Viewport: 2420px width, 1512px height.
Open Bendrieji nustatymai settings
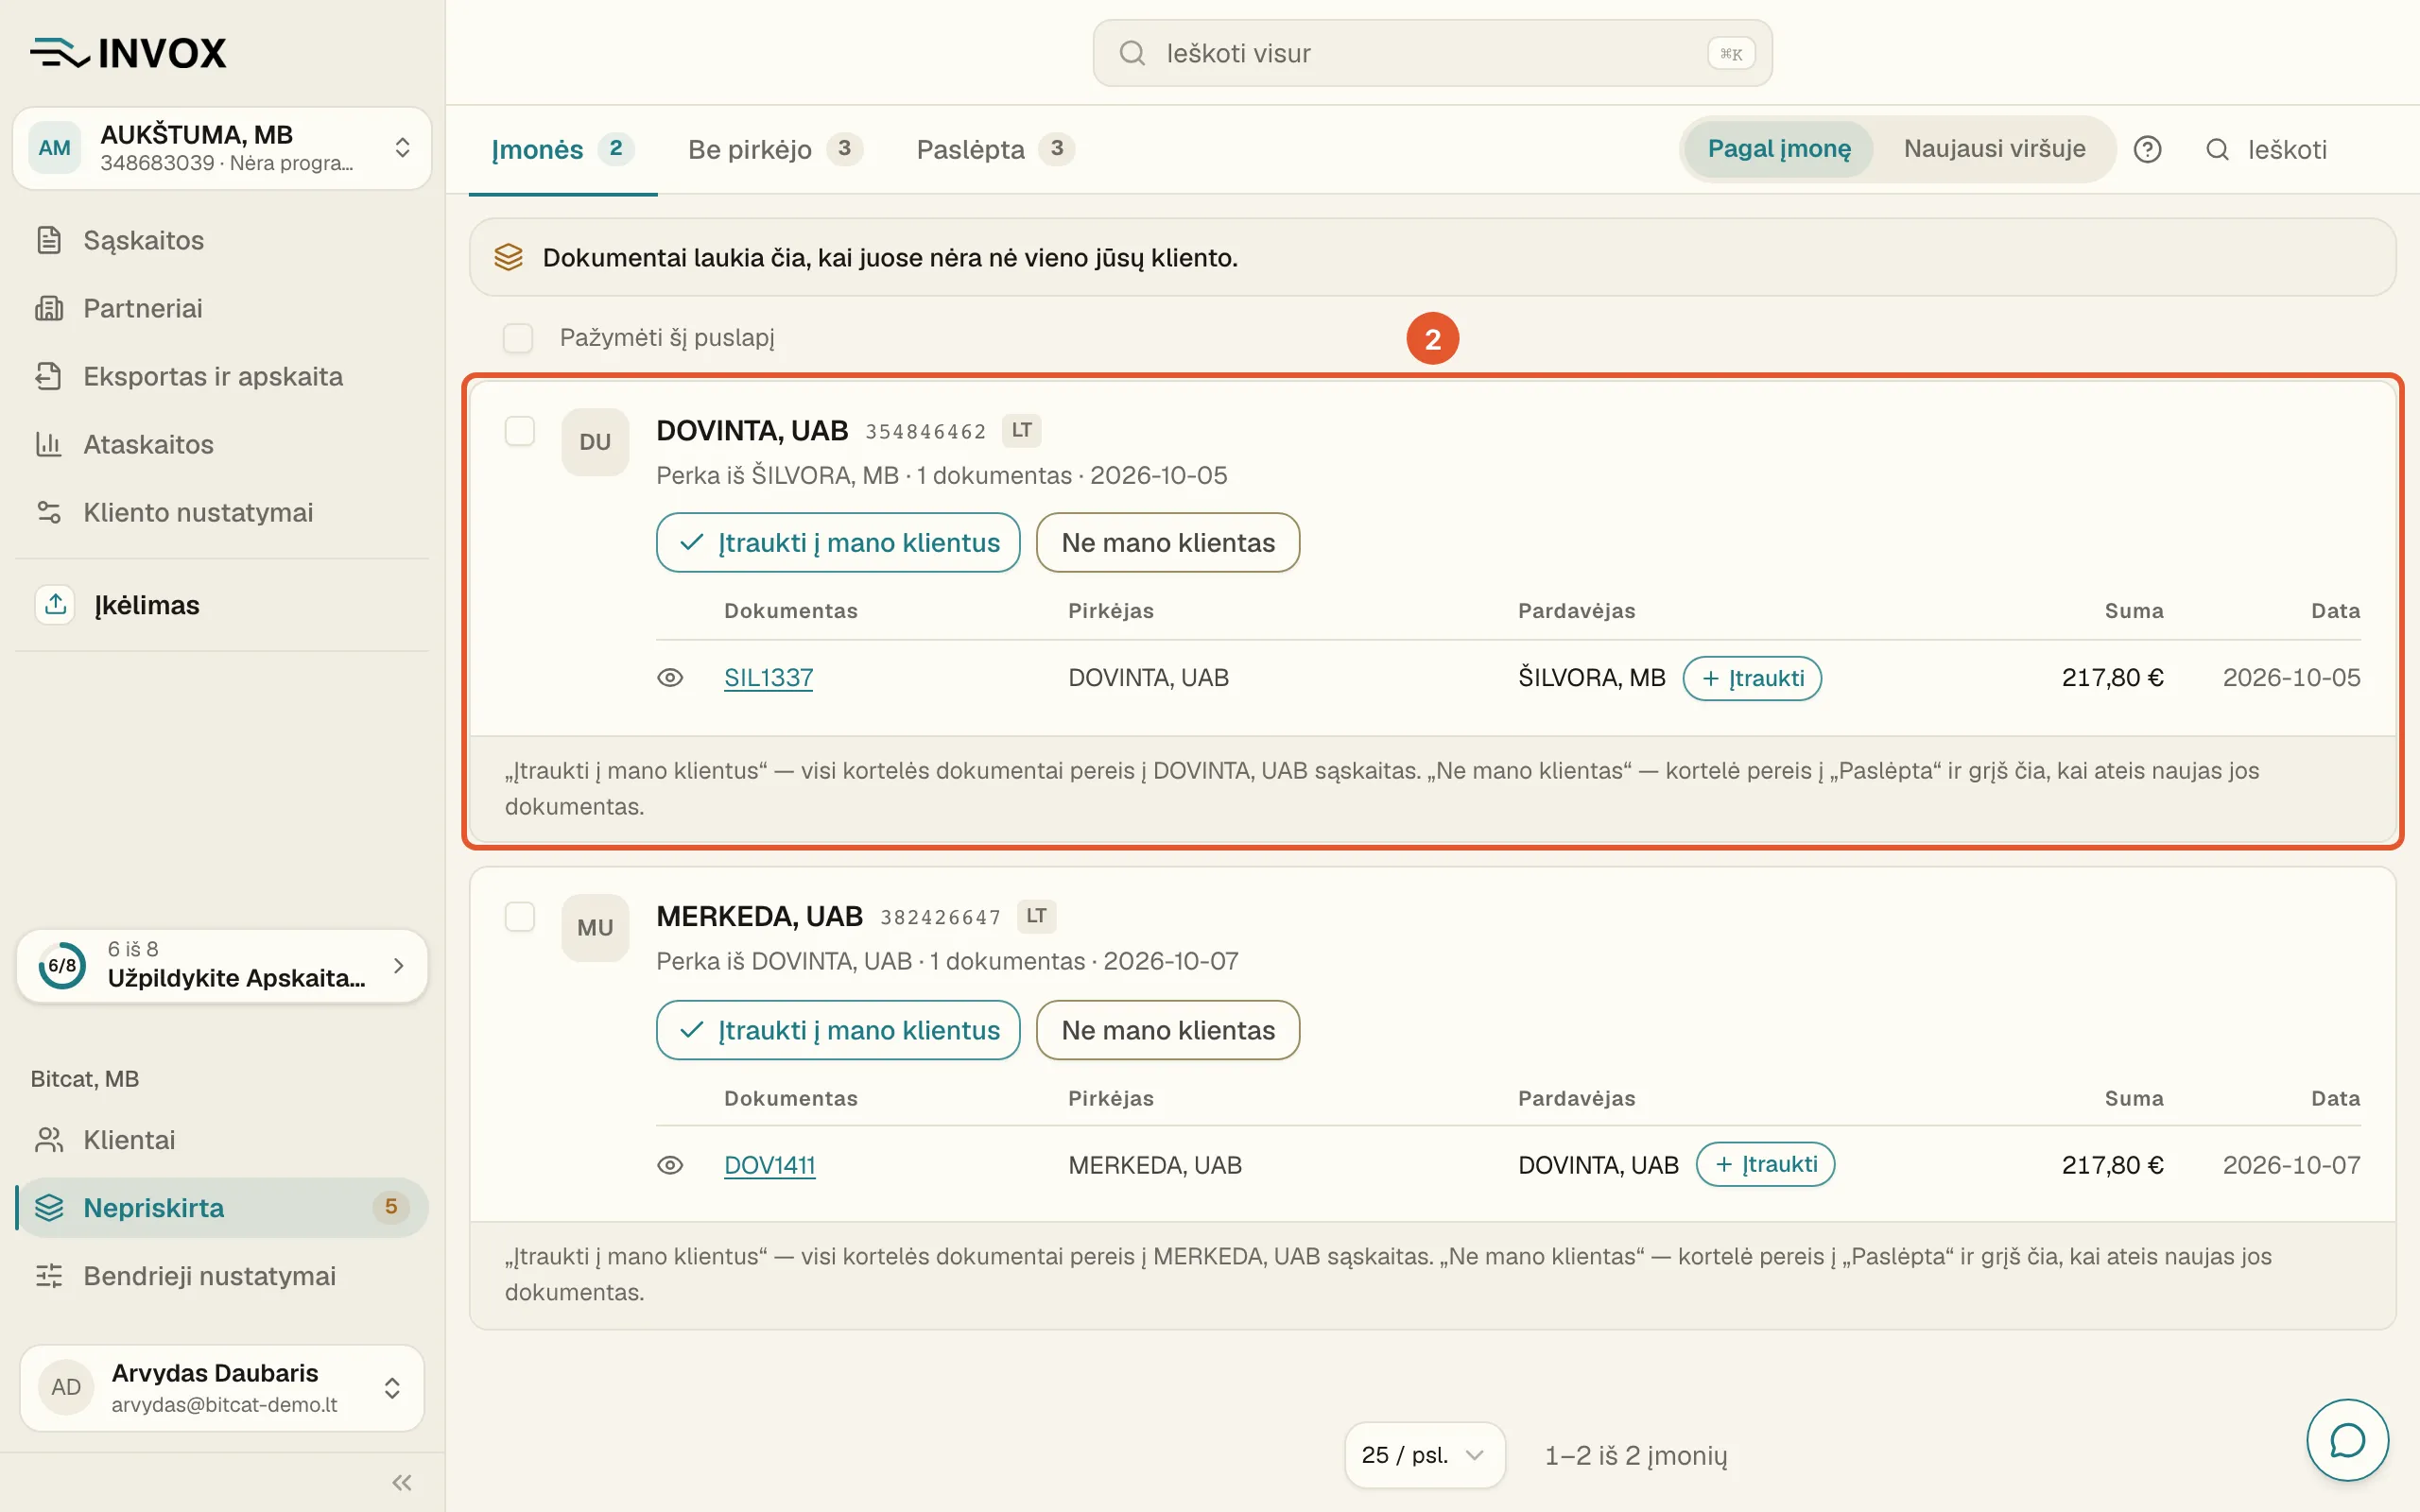pyautogui.click(x=222, y=1276)
